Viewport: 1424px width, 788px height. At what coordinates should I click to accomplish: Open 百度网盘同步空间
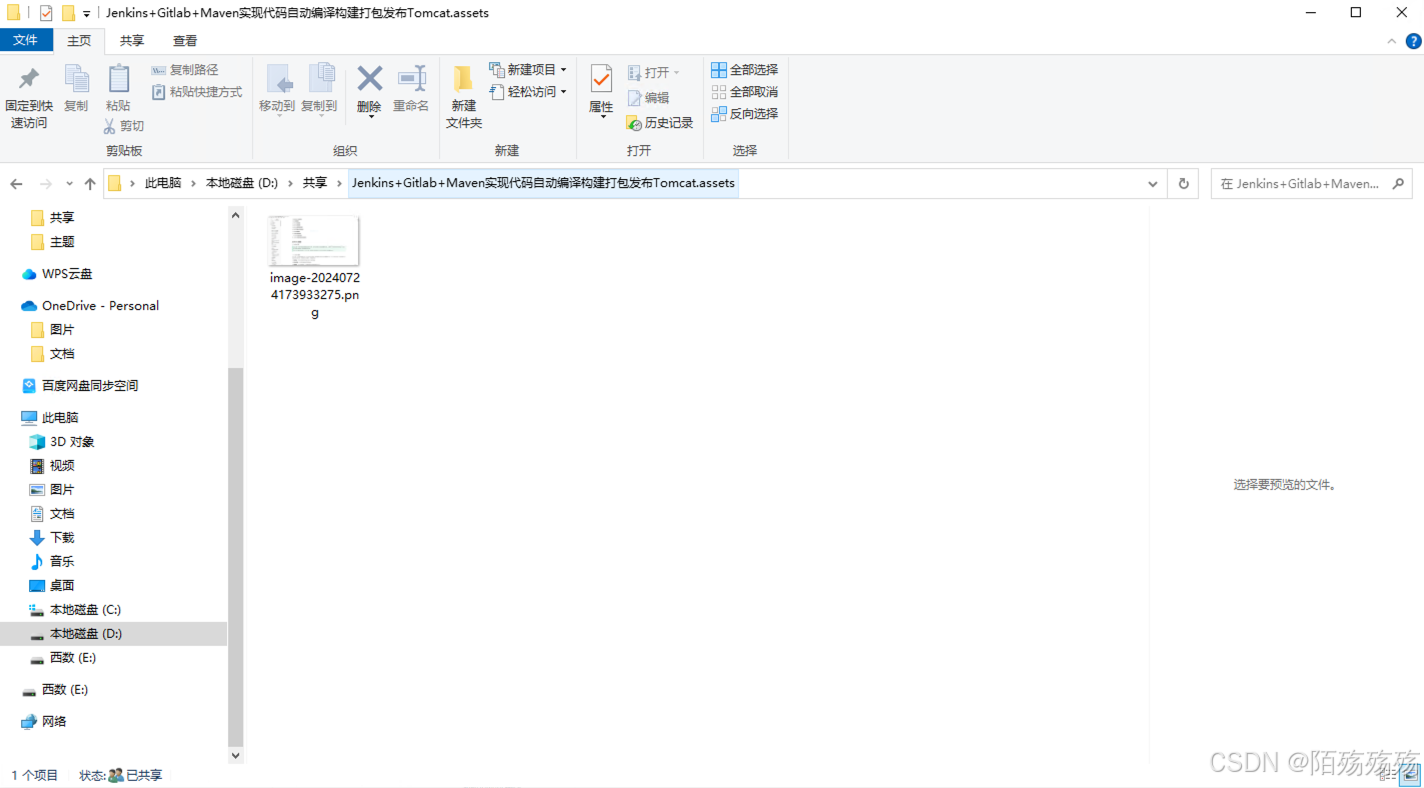click(x=90, y=385)
